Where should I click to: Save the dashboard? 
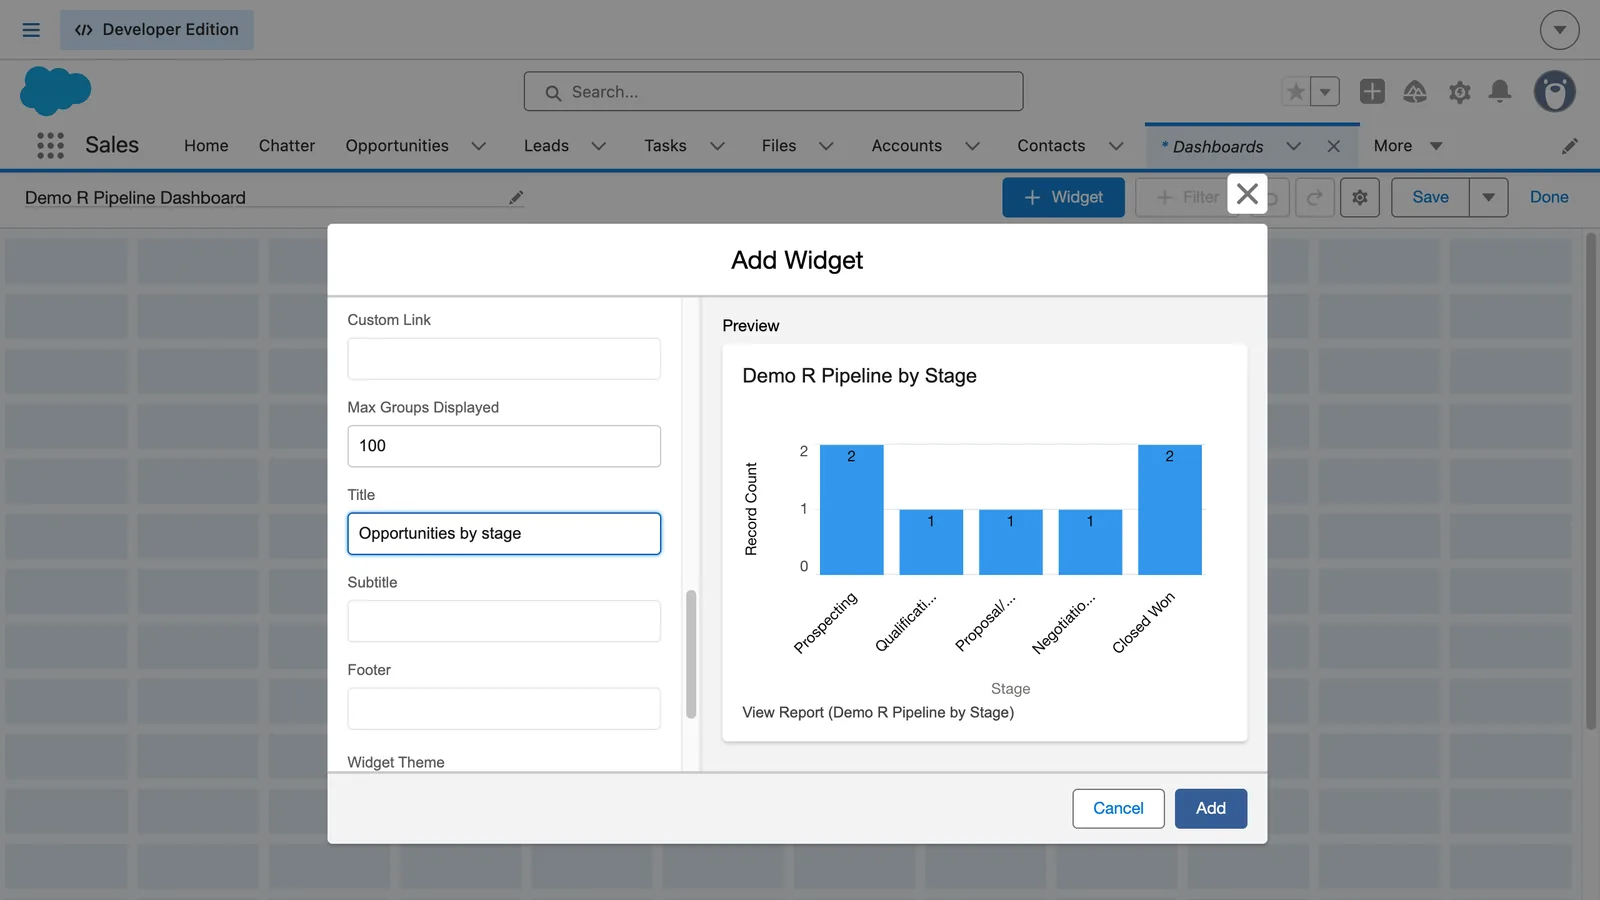pyautogui.click(x=1430, y=198)
